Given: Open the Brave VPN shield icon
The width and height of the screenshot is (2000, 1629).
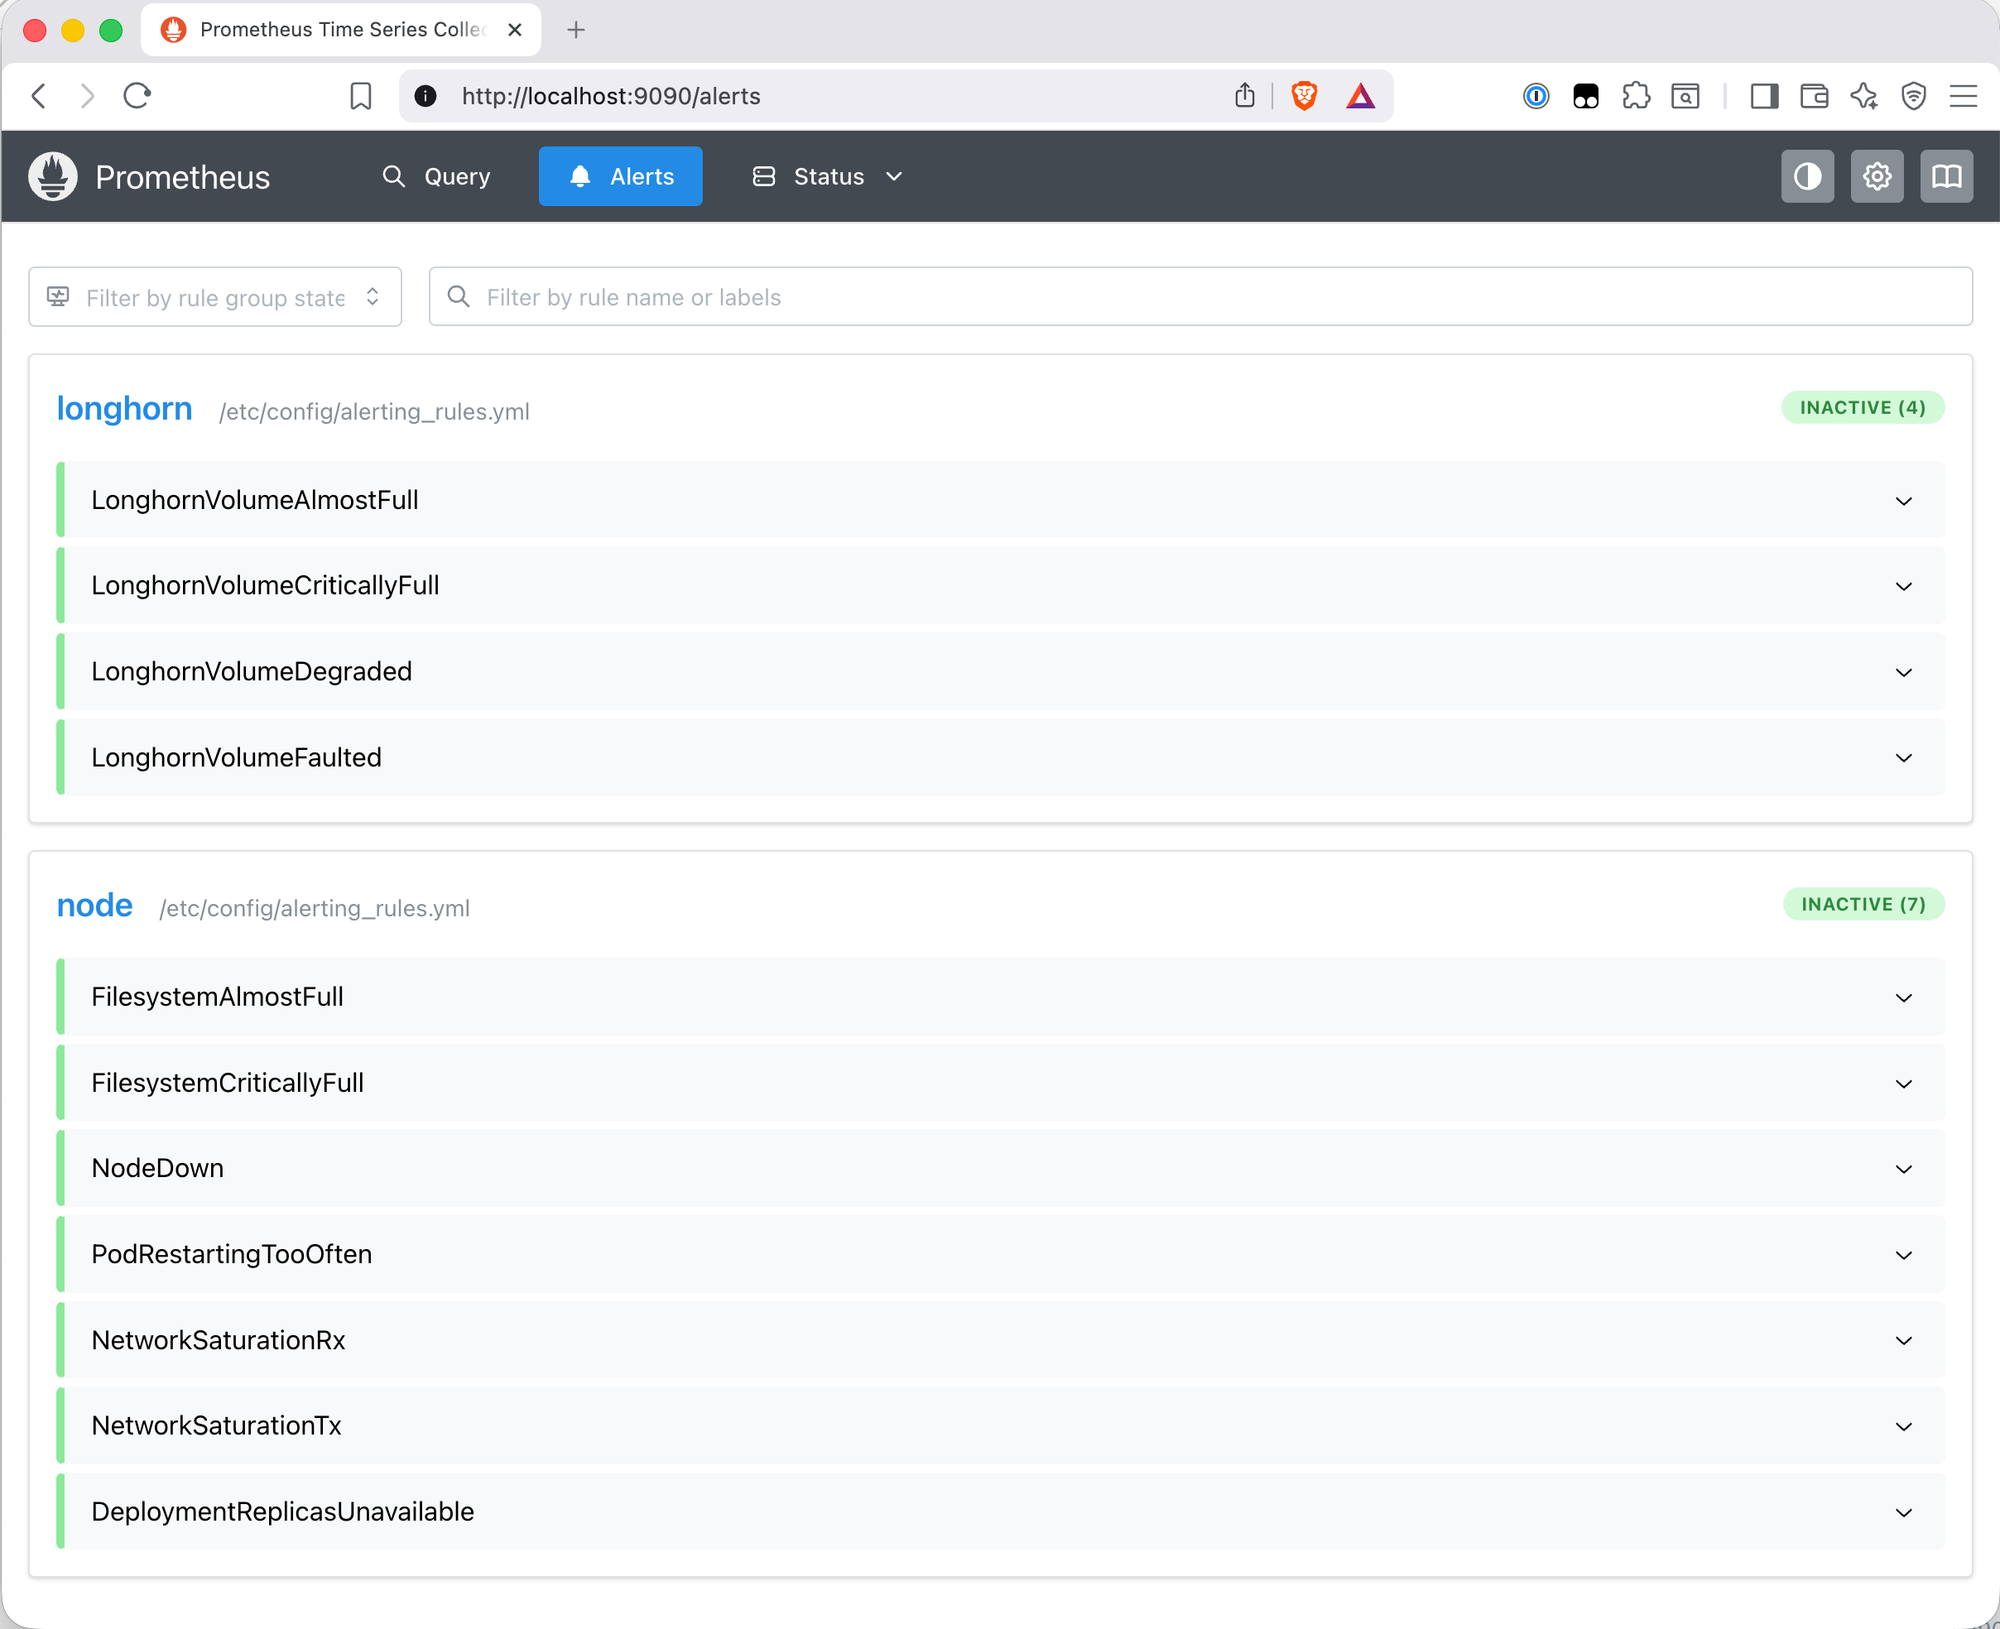Looking at the screenshot, I should (x=1914, y=96).
